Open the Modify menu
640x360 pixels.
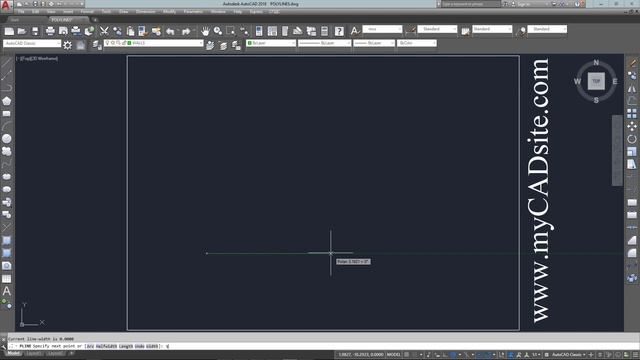click(x=169, y=12)
